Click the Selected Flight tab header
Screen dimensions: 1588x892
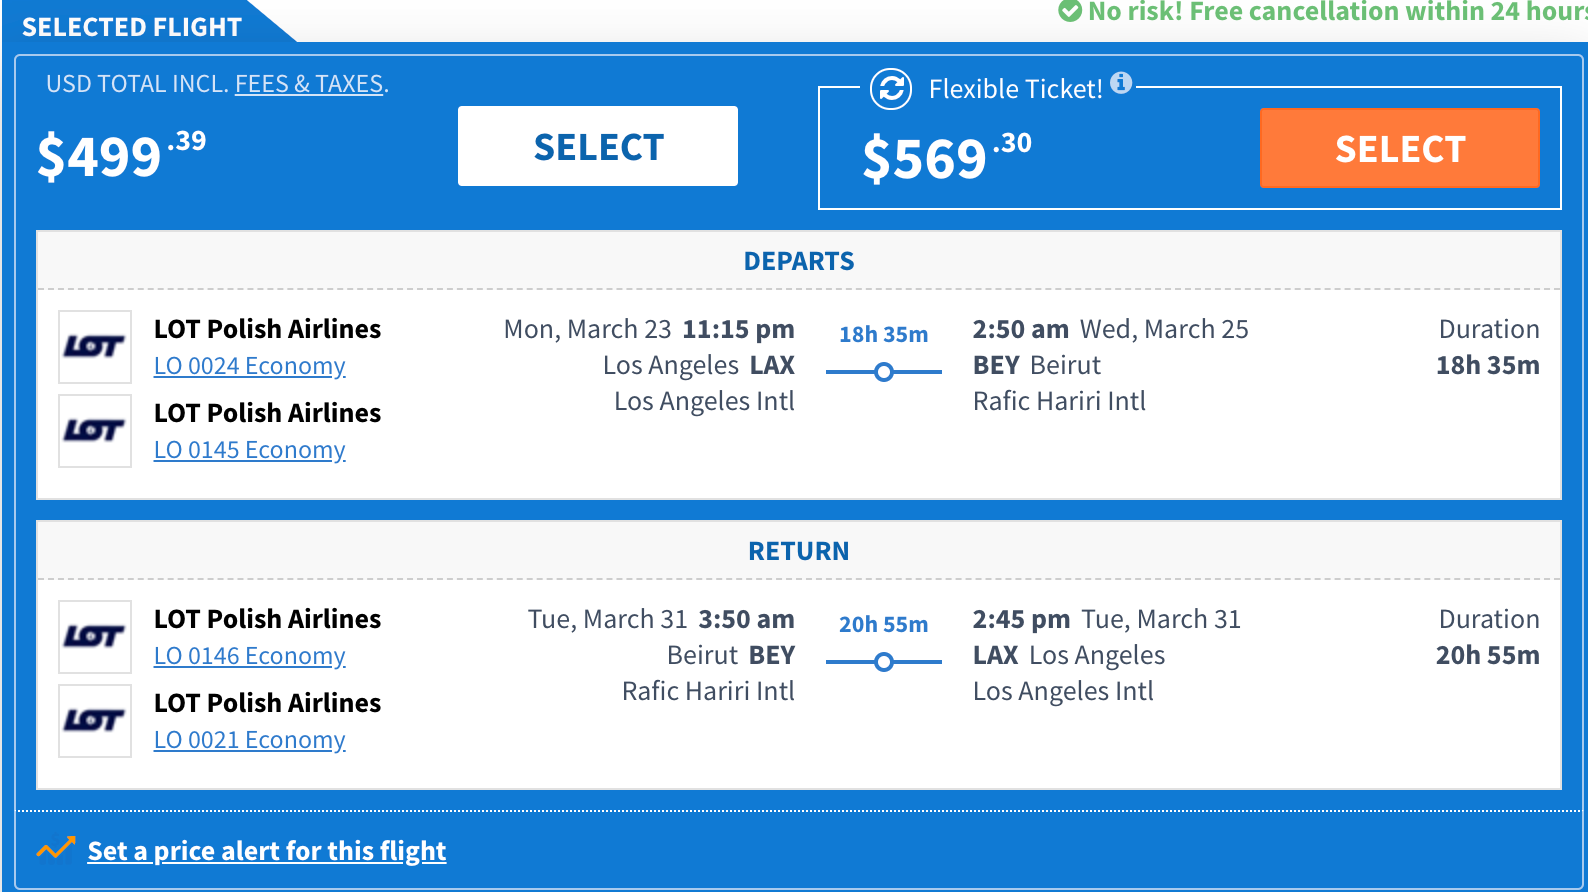pyautogui.click(x=132, y=27)
